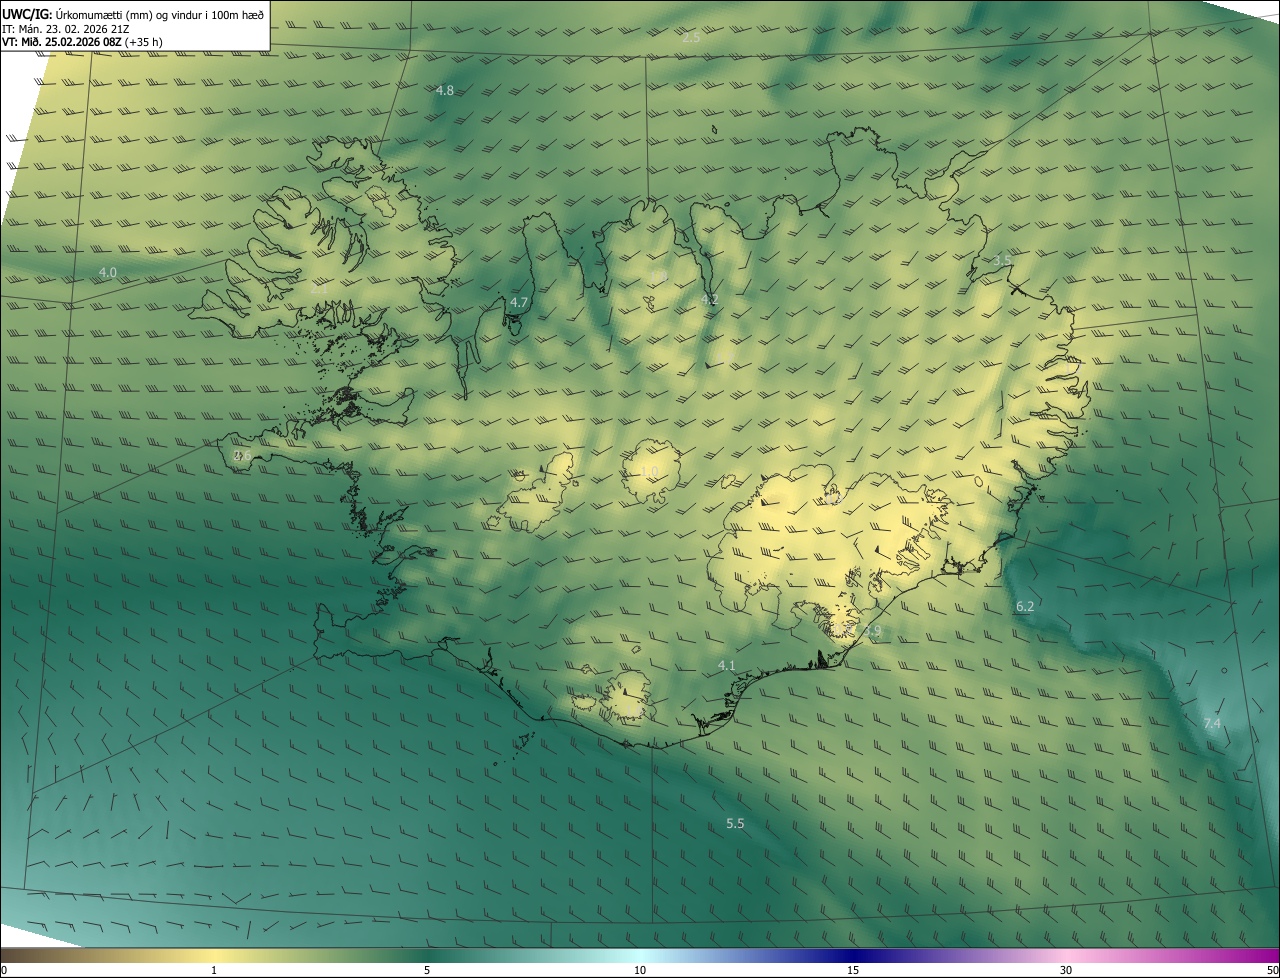Click the 30 tick on the color scale
The image size is (1280, 978).
point(1066,971)
